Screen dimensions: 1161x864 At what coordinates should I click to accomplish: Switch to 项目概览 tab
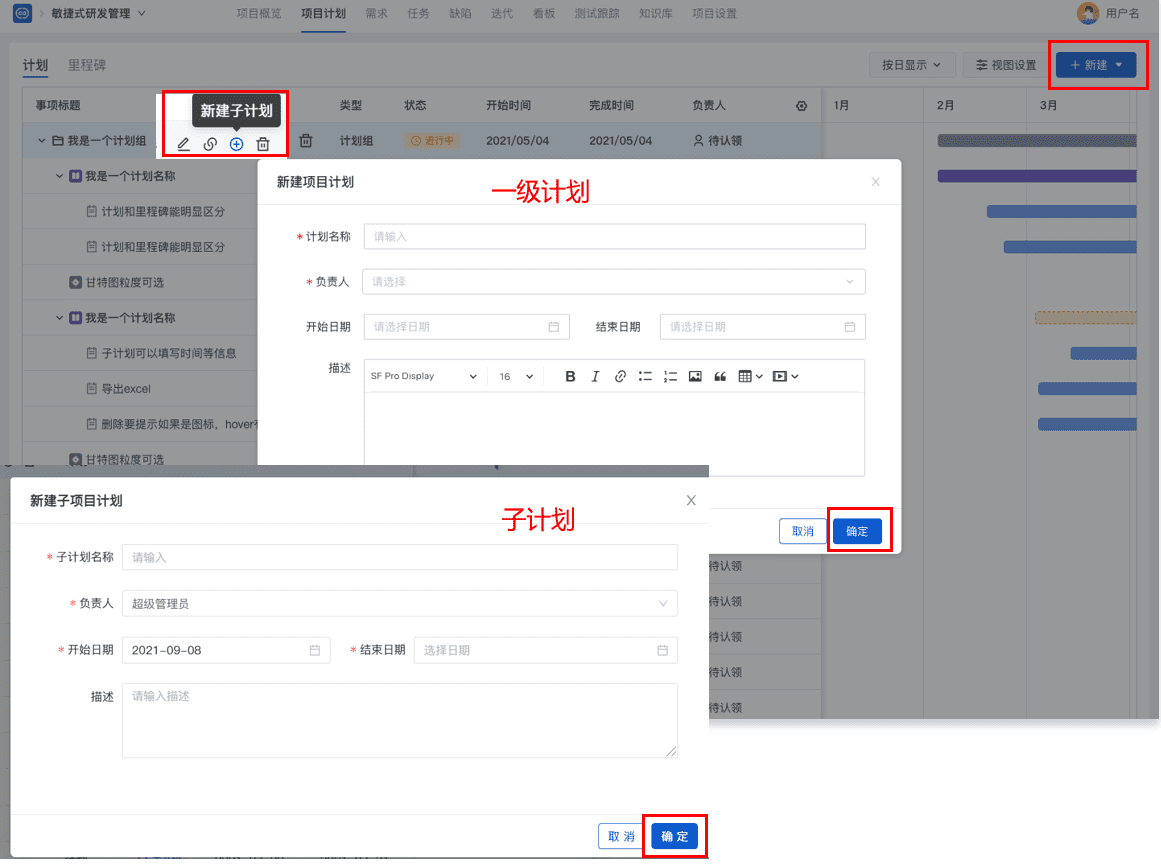[x=259, y=13]
